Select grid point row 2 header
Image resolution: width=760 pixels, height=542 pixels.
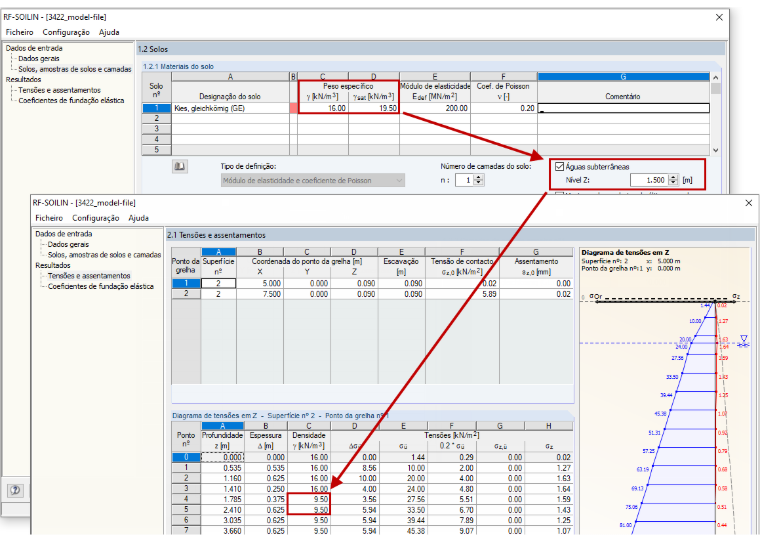point(186,294)
